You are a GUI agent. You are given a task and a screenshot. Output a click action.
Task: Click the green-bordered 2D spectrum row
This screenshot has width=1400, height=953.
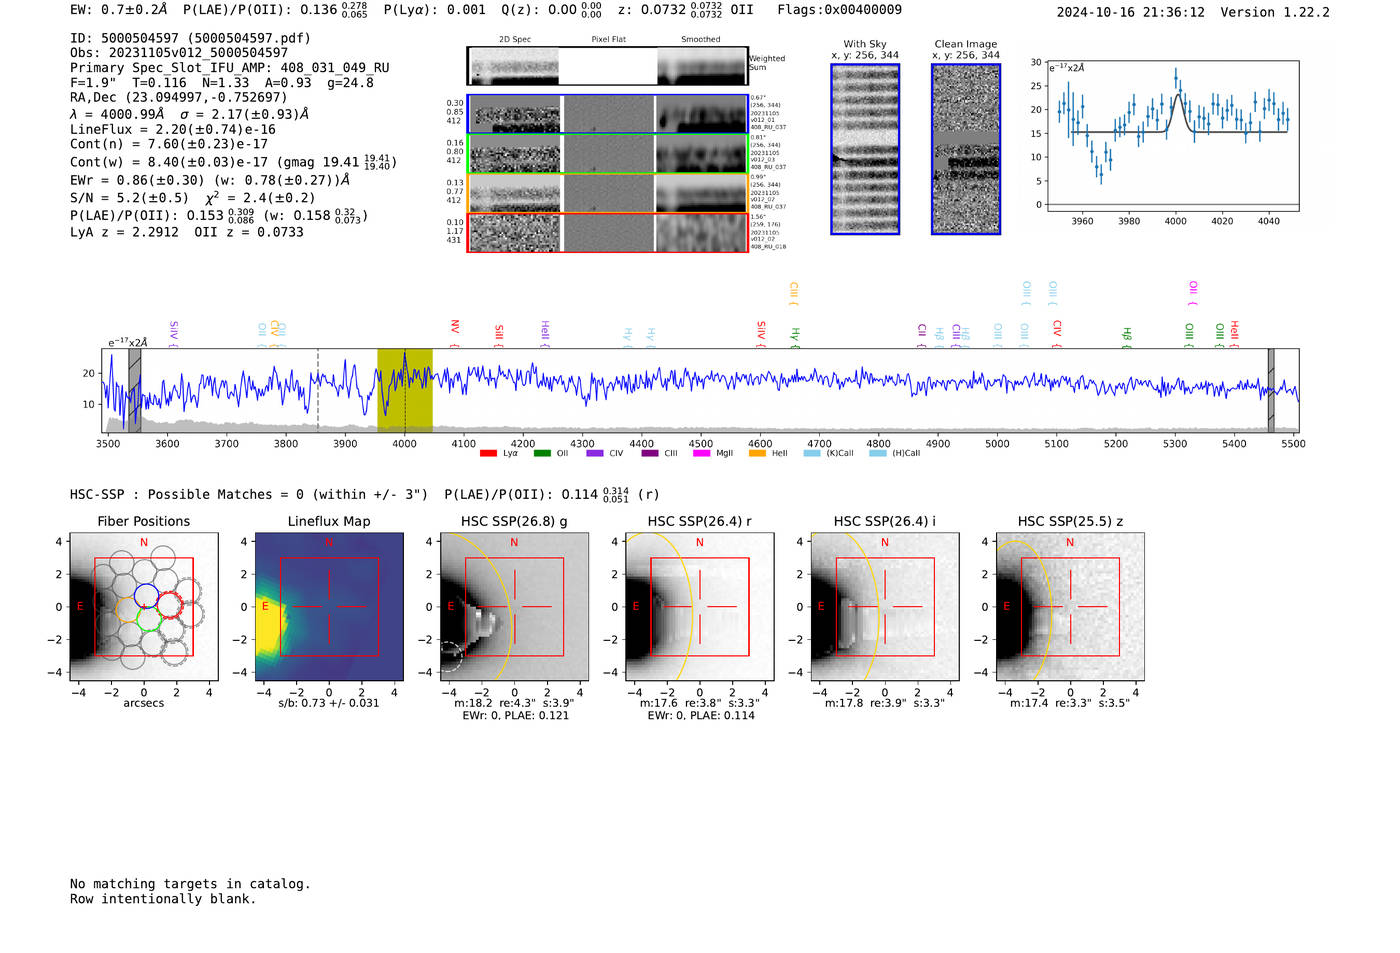(607, 153)
